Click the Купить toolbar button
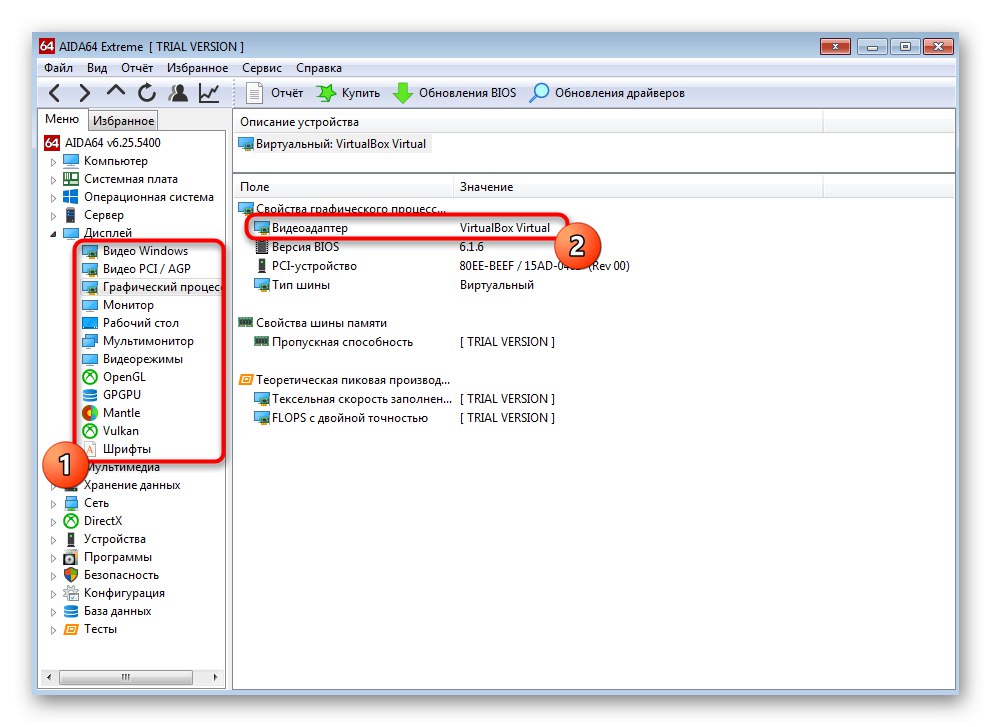The height and width of the screenshot is (727, 991). (348, 93)
